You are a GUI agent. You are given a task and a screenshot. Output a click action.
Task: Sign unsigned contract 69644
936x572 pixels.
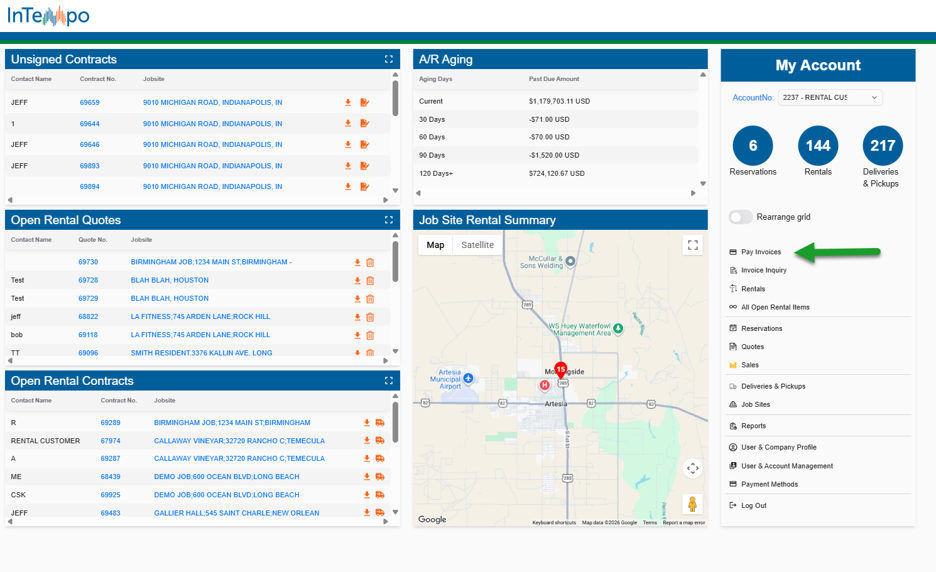[365, 124]
